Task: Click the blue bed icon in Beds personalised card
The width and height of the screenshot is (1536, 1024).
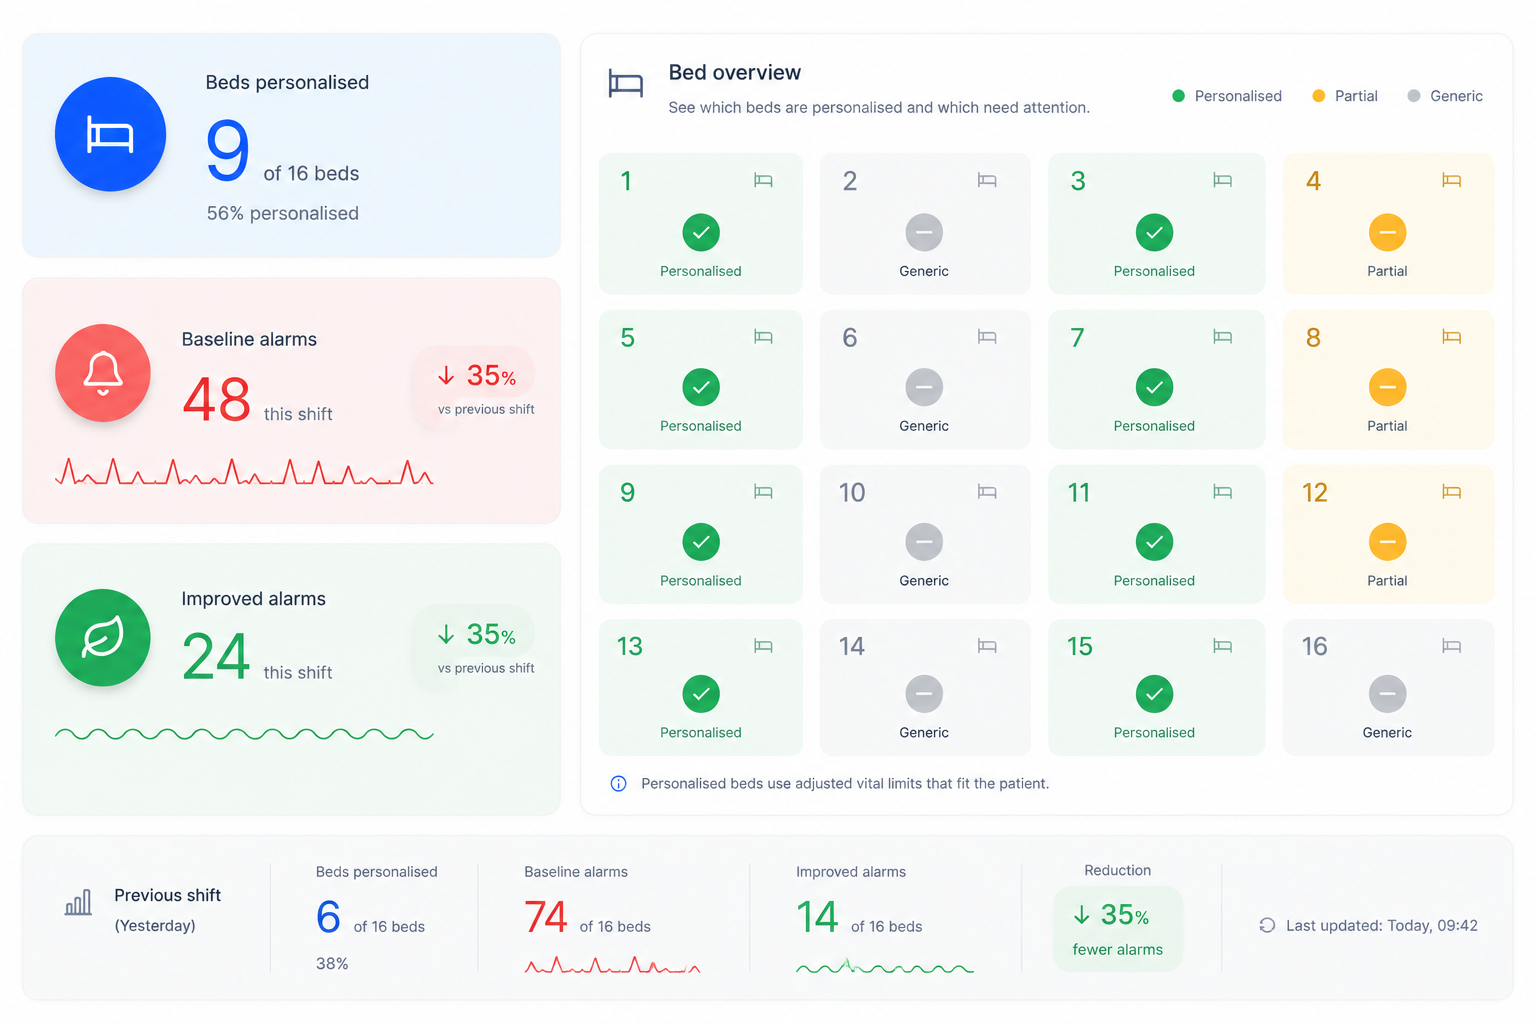Action: [110, 134]
